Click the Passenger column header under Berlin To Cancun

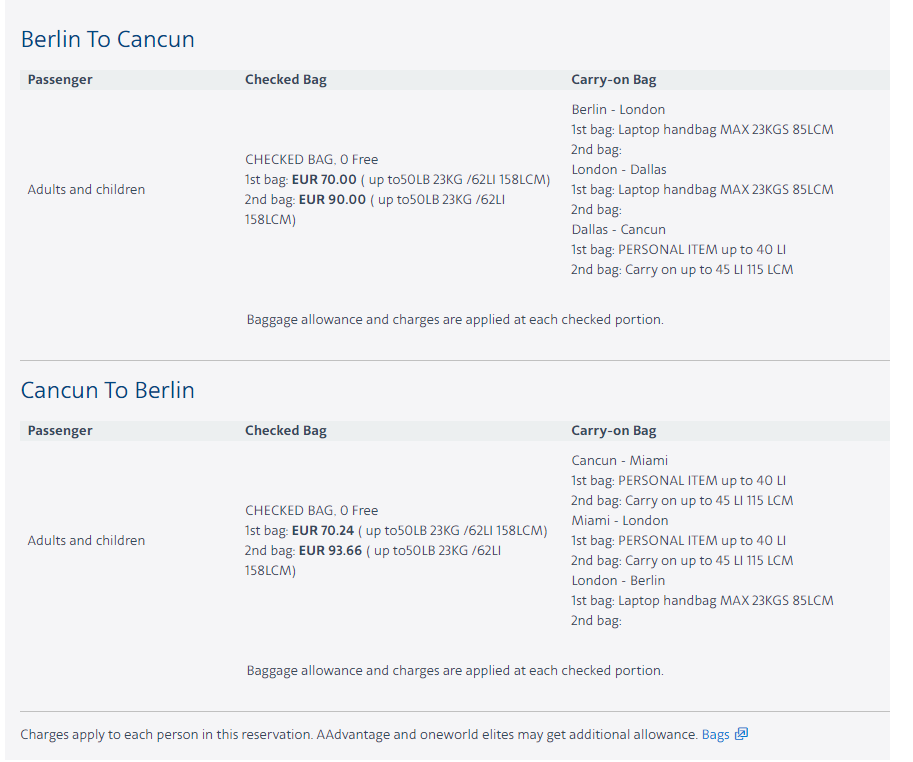(60, 80)
